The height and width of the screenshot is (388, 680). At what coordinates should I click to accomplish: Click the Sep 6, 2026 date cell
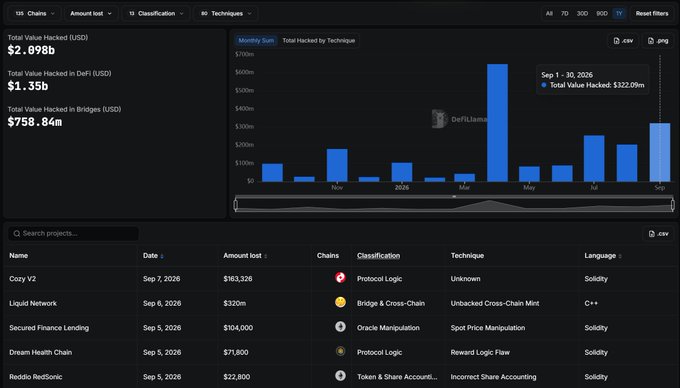(162, 303)
